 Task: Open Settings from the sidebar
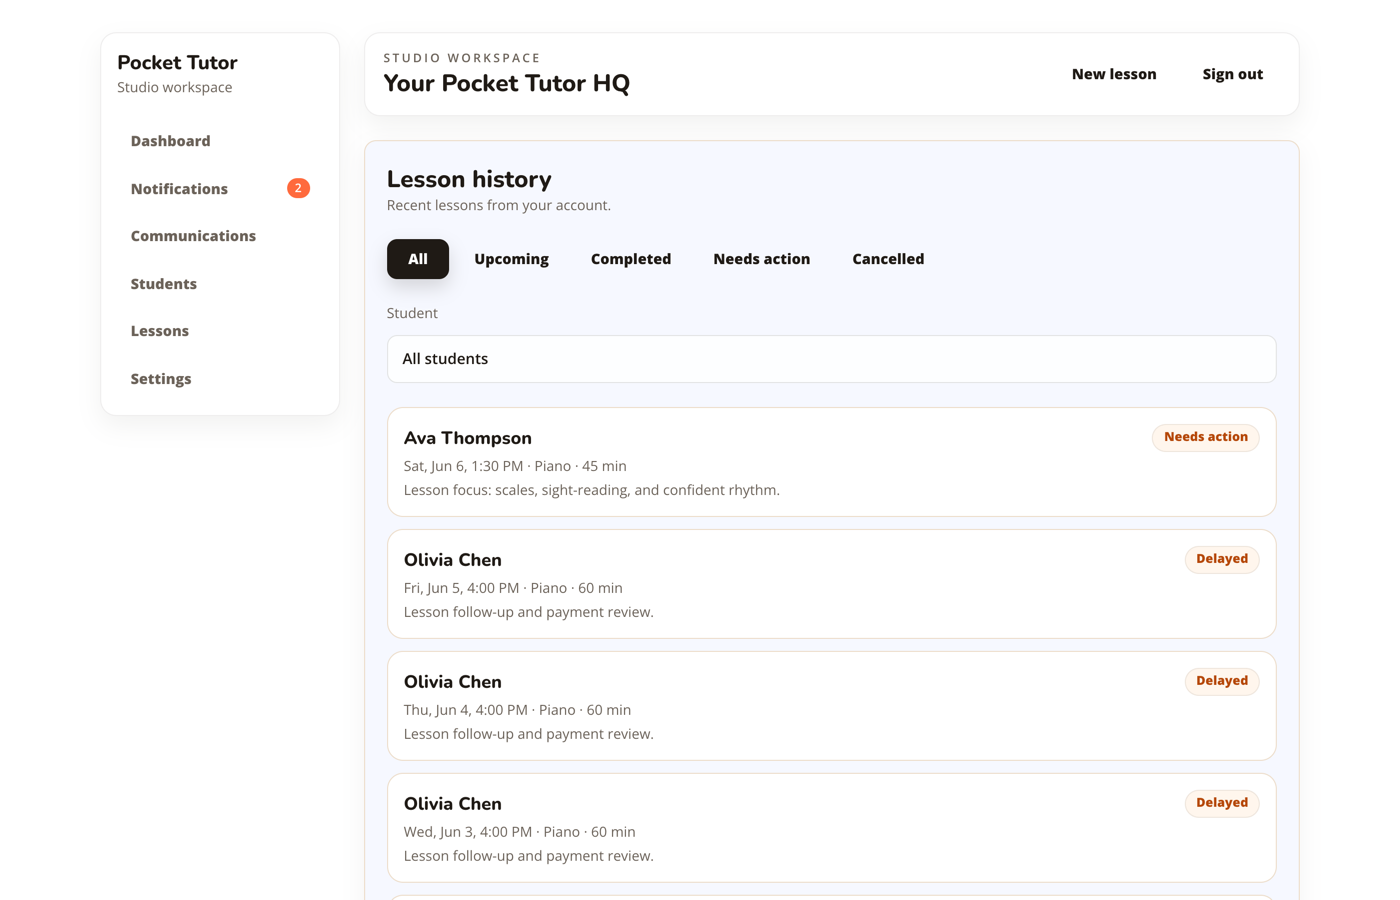[x=220, y=379]
